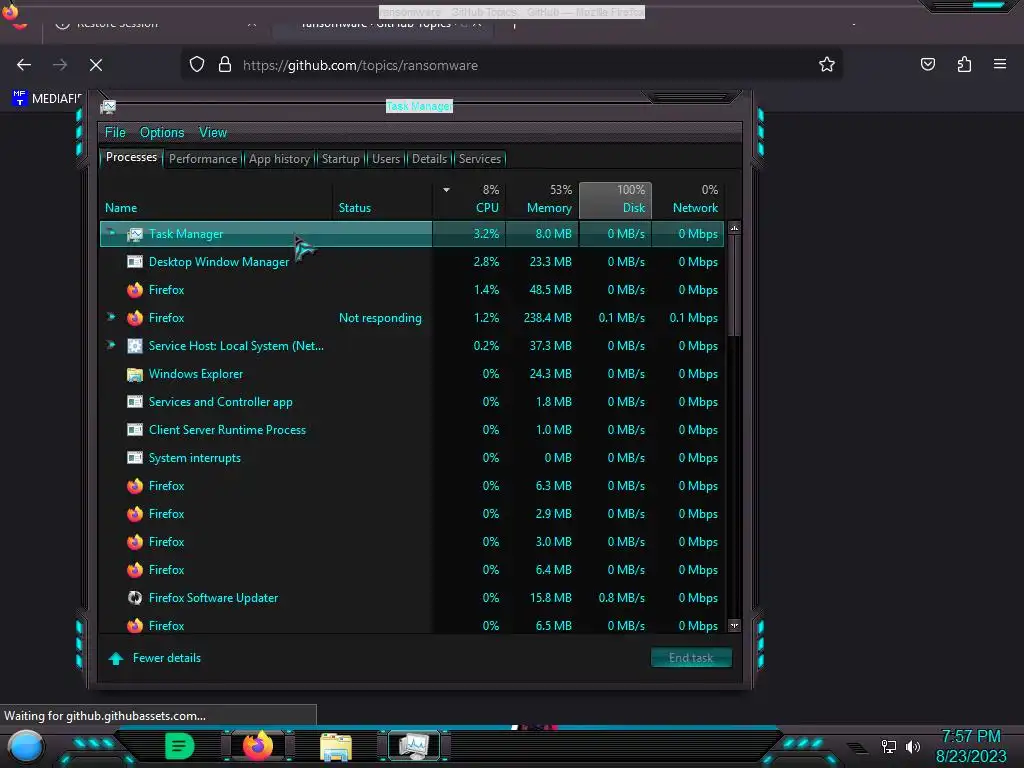Click the End task button
The image size is (1024, 768).
click(691, 658)
